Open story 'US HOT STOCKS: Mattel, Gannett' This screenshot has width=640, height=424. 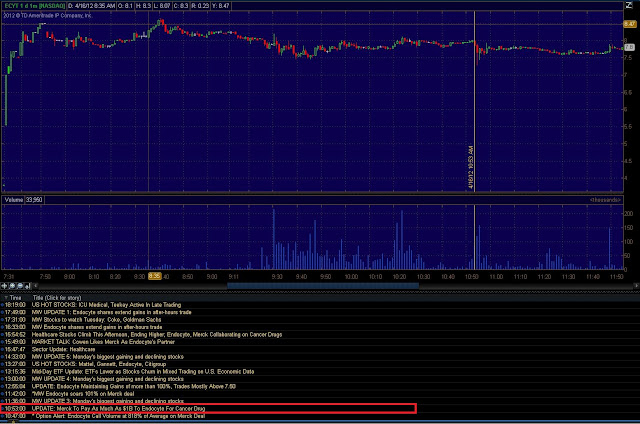[99, 364]
